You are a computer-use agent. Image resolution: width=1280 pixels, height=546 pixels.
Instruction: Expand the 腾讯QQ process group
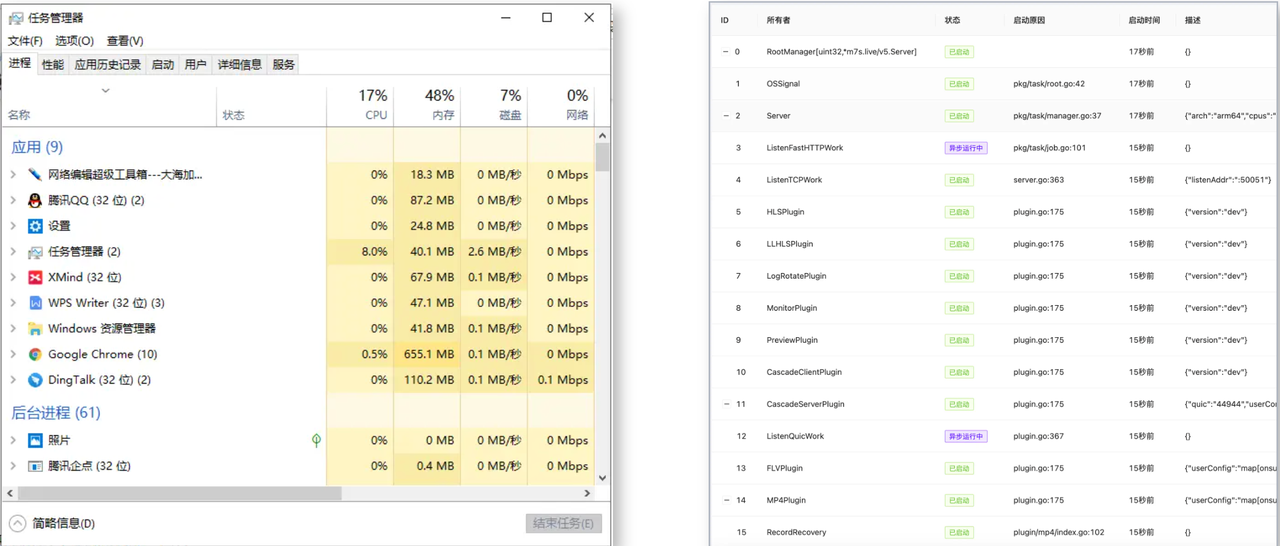pyautogui.click(x=13, y=200)
